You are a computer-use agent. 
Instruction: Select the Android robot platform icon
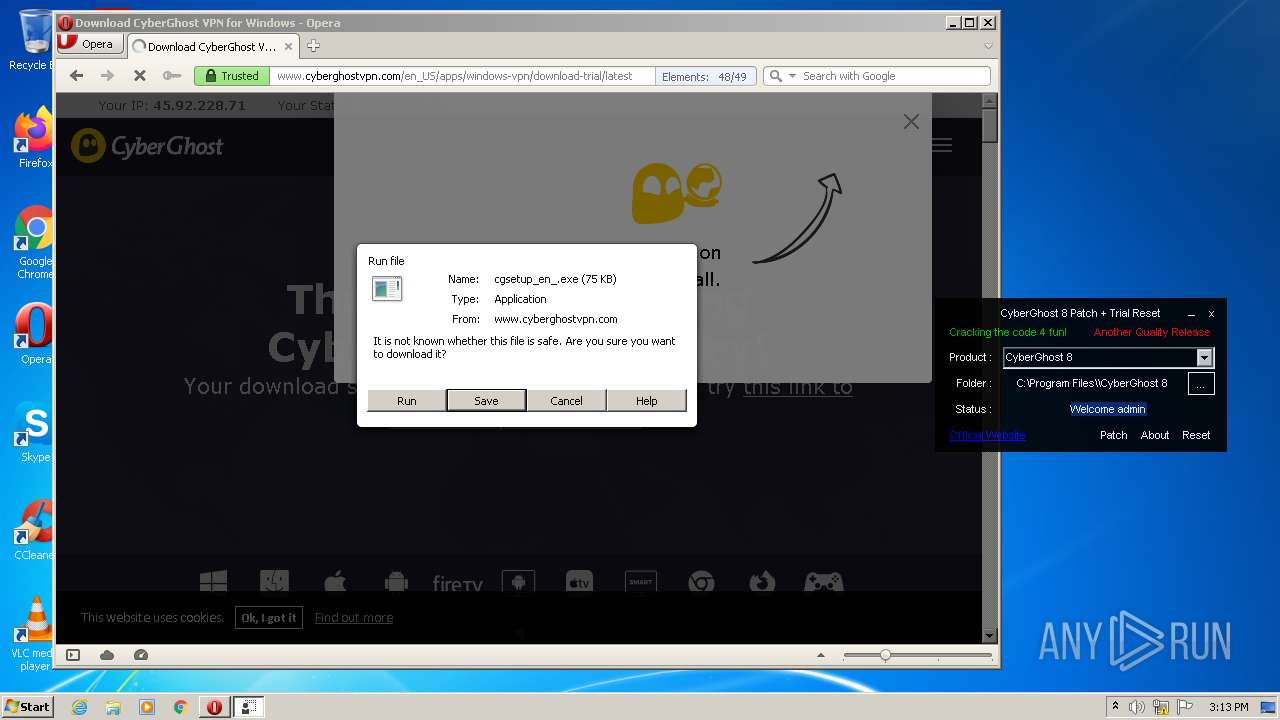click(396, 581)
